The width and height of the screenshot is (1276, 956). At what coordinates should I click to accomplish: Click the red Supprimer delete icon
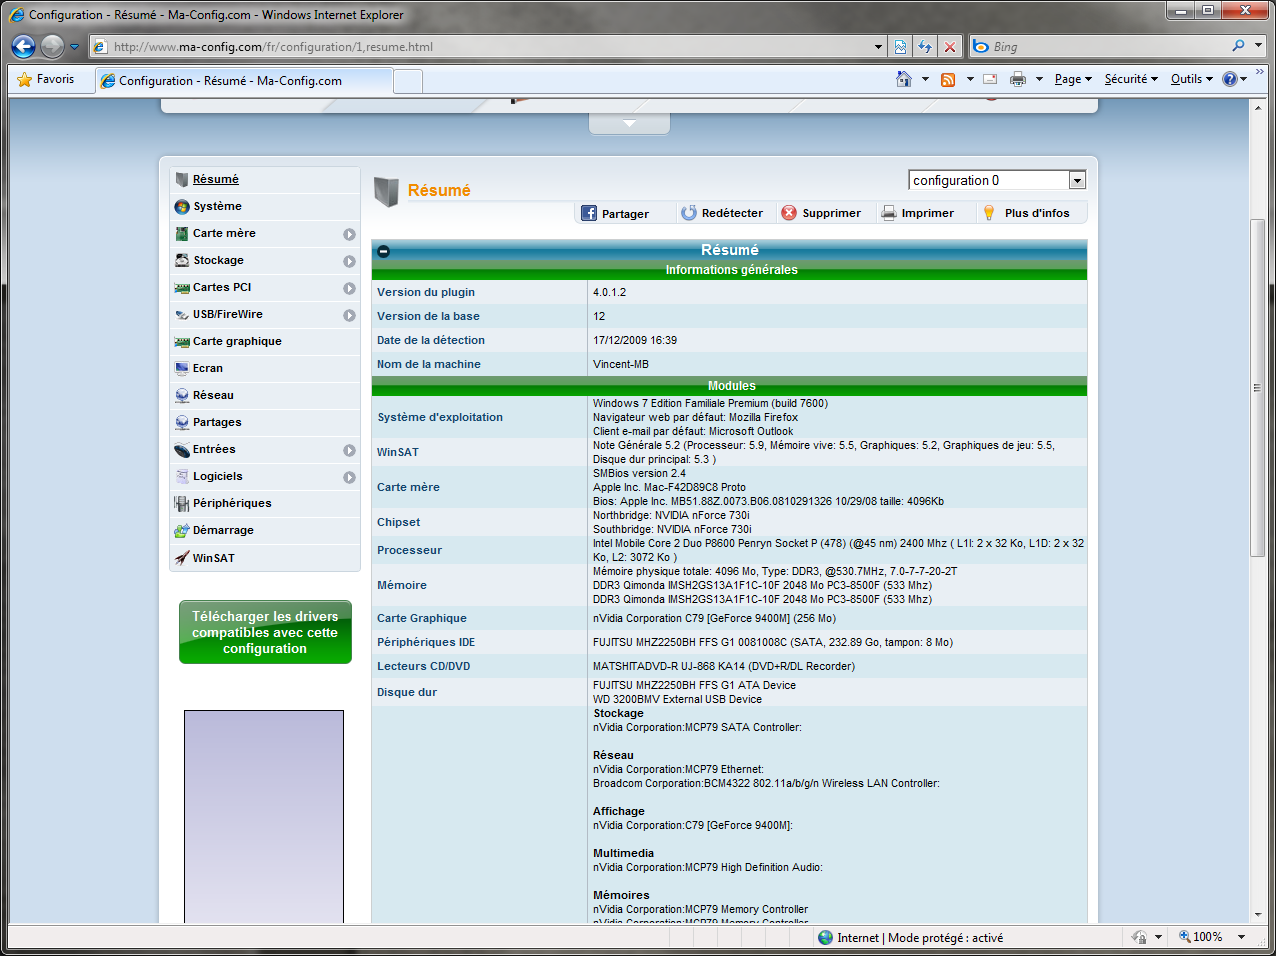pyautogui.click(x=789, y=213)
